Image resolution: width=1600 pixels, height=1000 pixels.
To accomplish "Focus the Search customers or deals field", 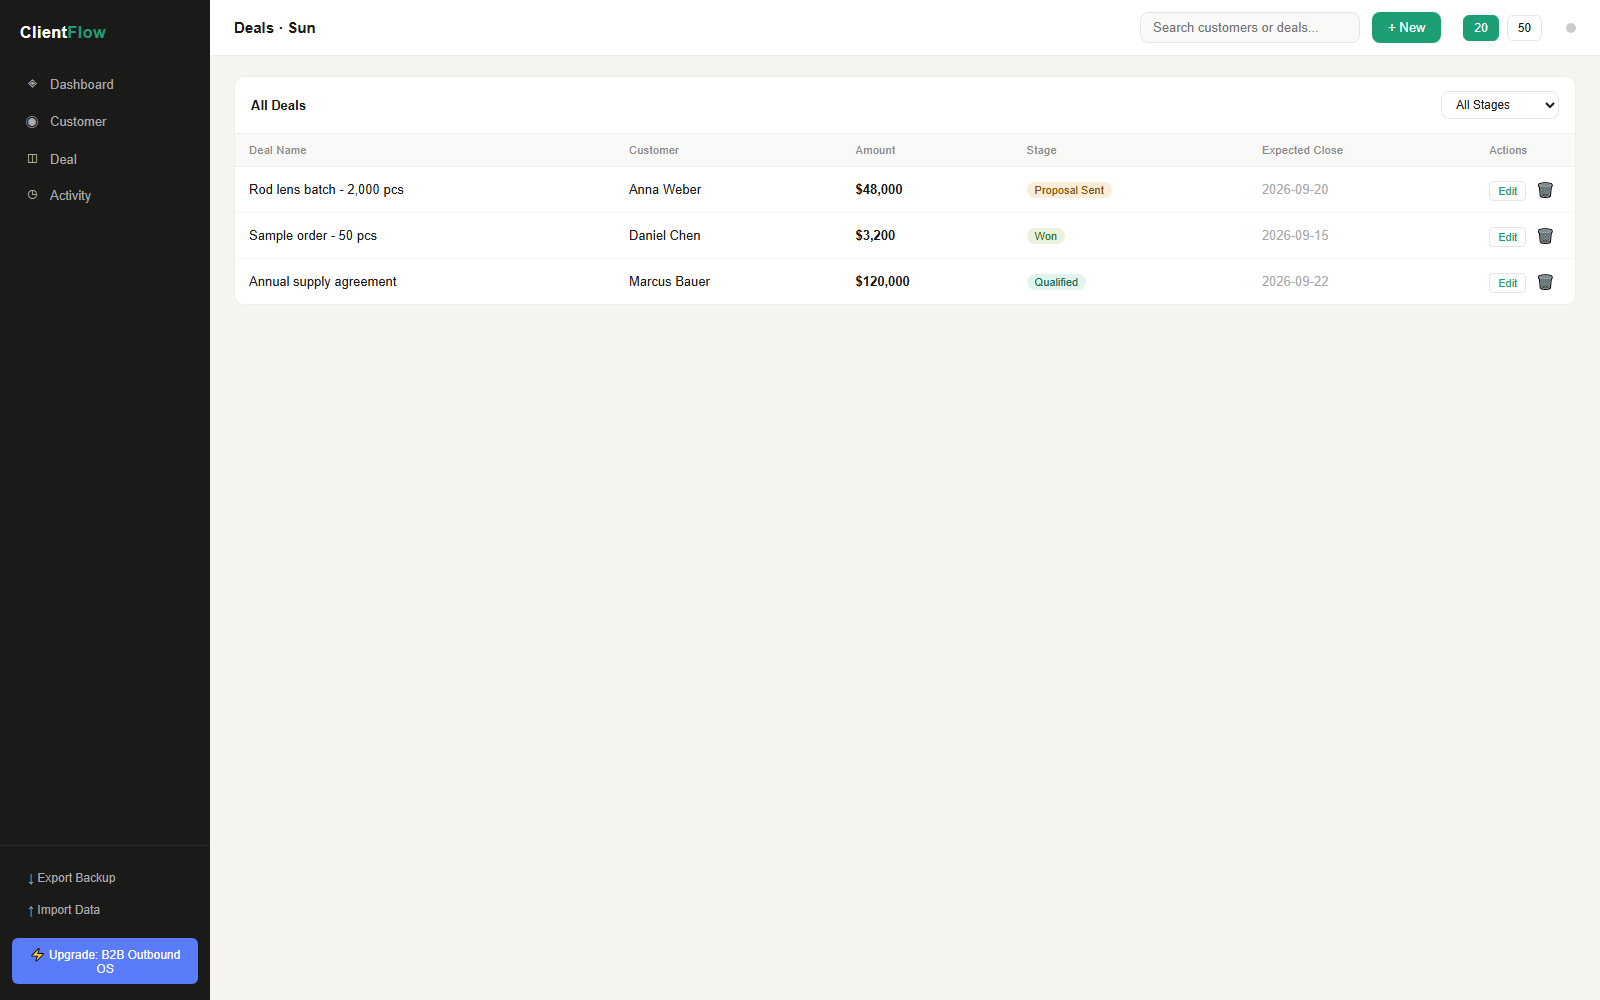I will [x=1250, y=28].
